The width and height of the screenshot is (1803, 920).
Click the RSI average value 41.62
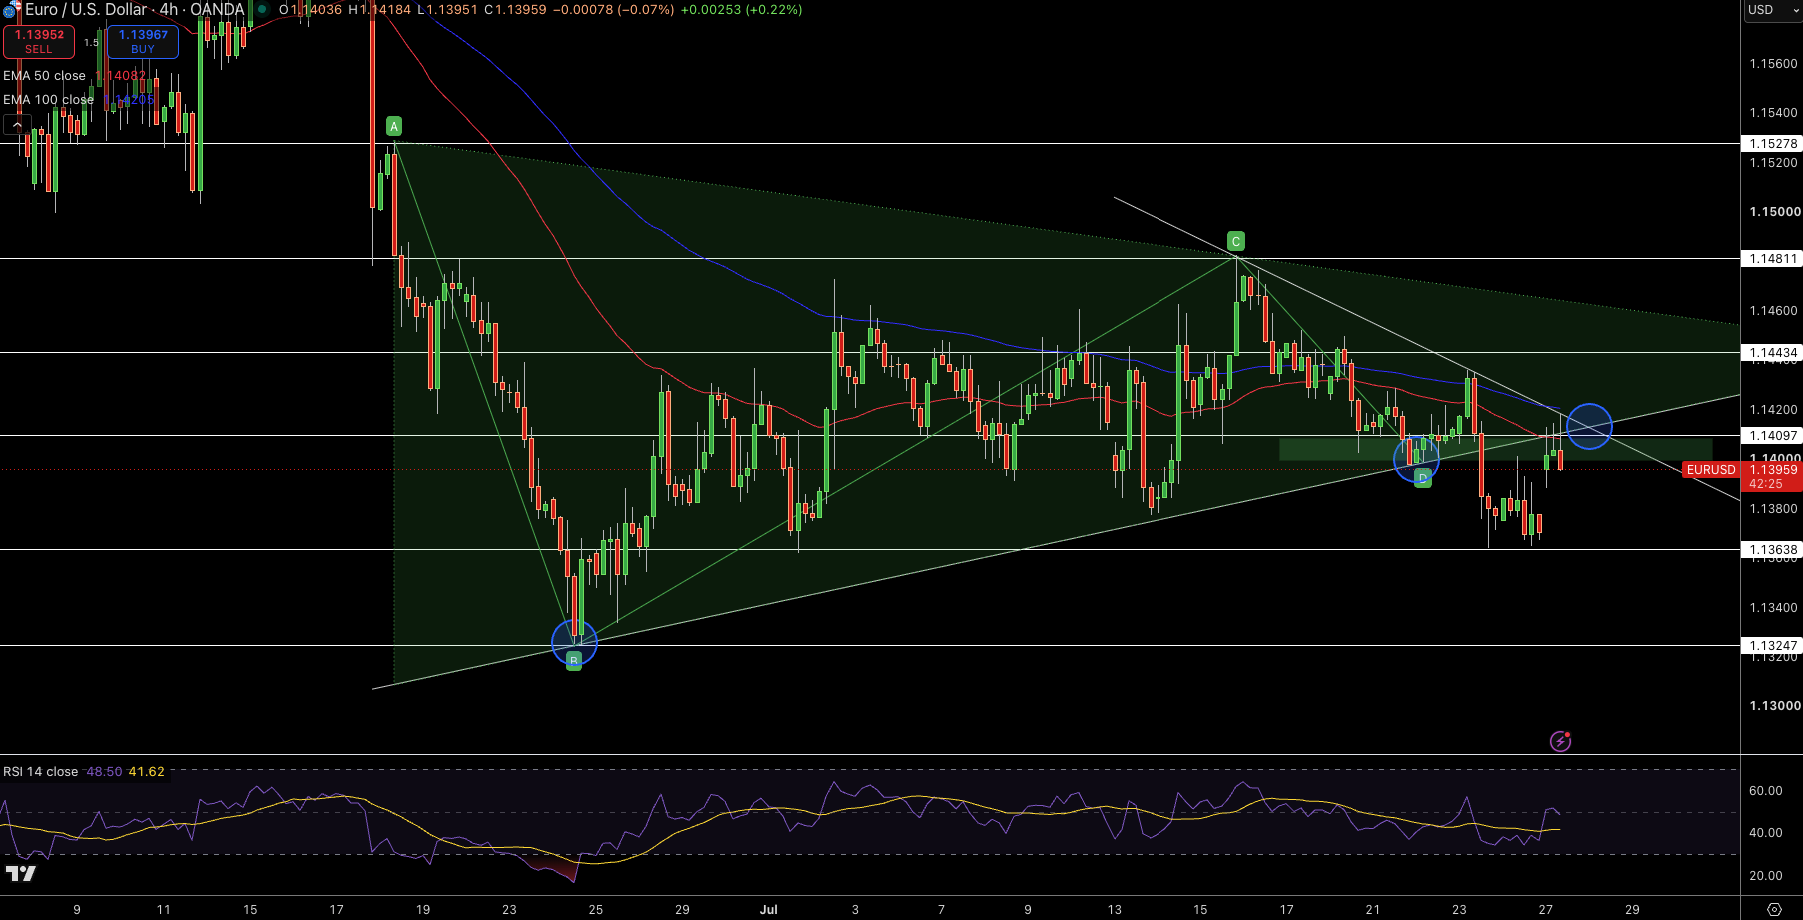tap(147, 772)
